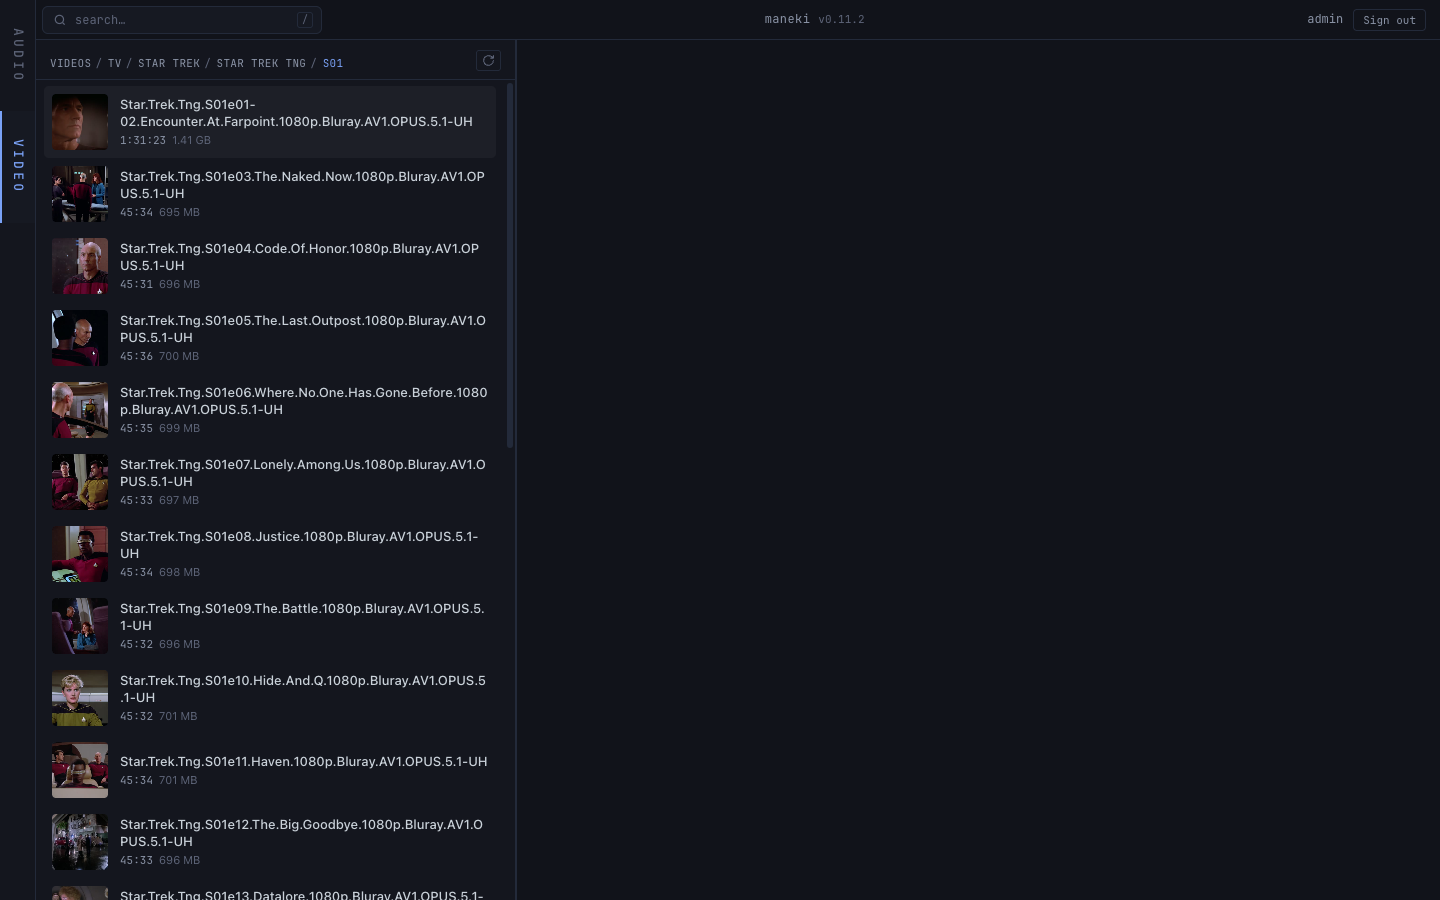Open Hide And Q thumbnail

coord(80,698)
